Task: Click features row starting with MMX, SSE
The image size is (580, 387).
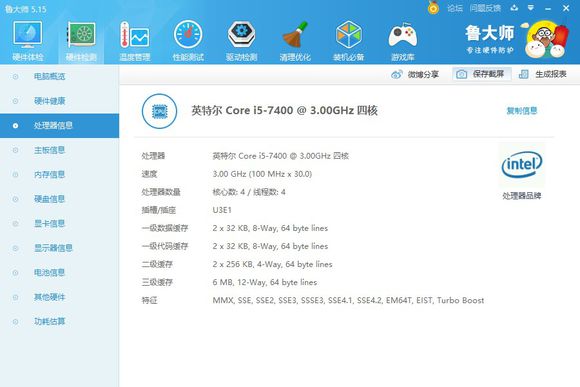Action: (348, 300)
